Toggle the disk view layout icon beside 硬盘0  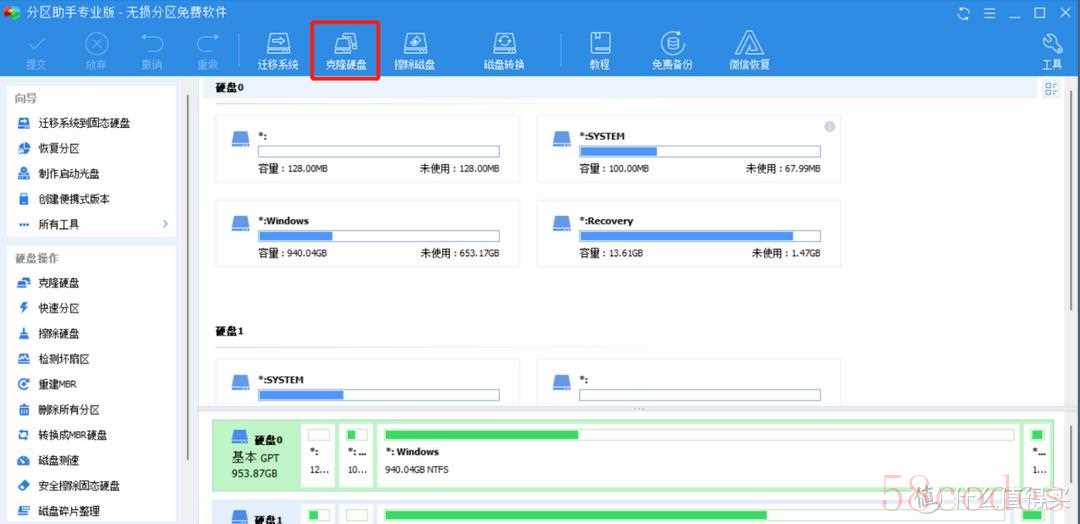pos(1051,88)
